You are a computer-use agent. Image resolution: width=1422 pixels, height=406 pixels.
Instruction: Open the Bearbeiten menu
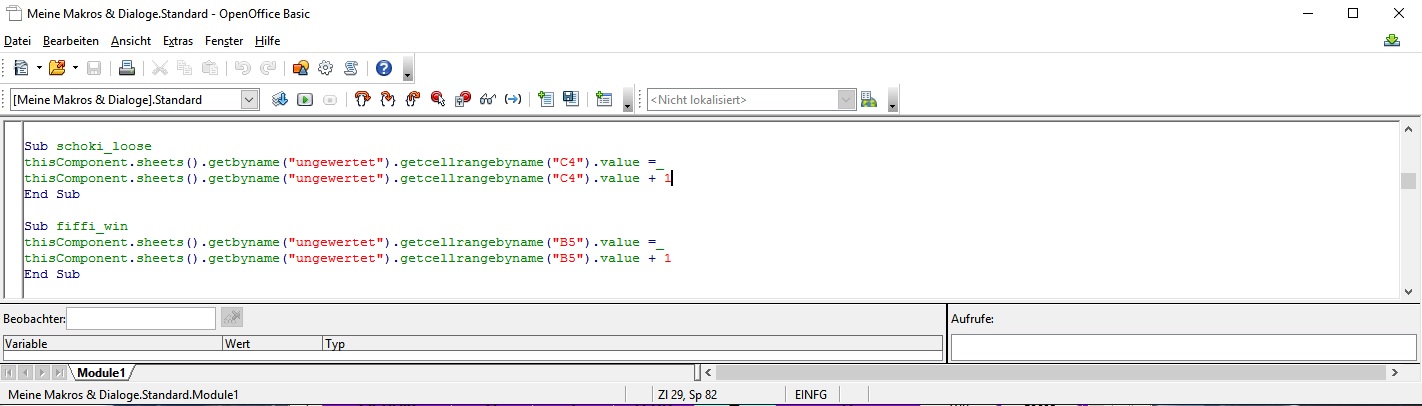[x=70, y=41]
